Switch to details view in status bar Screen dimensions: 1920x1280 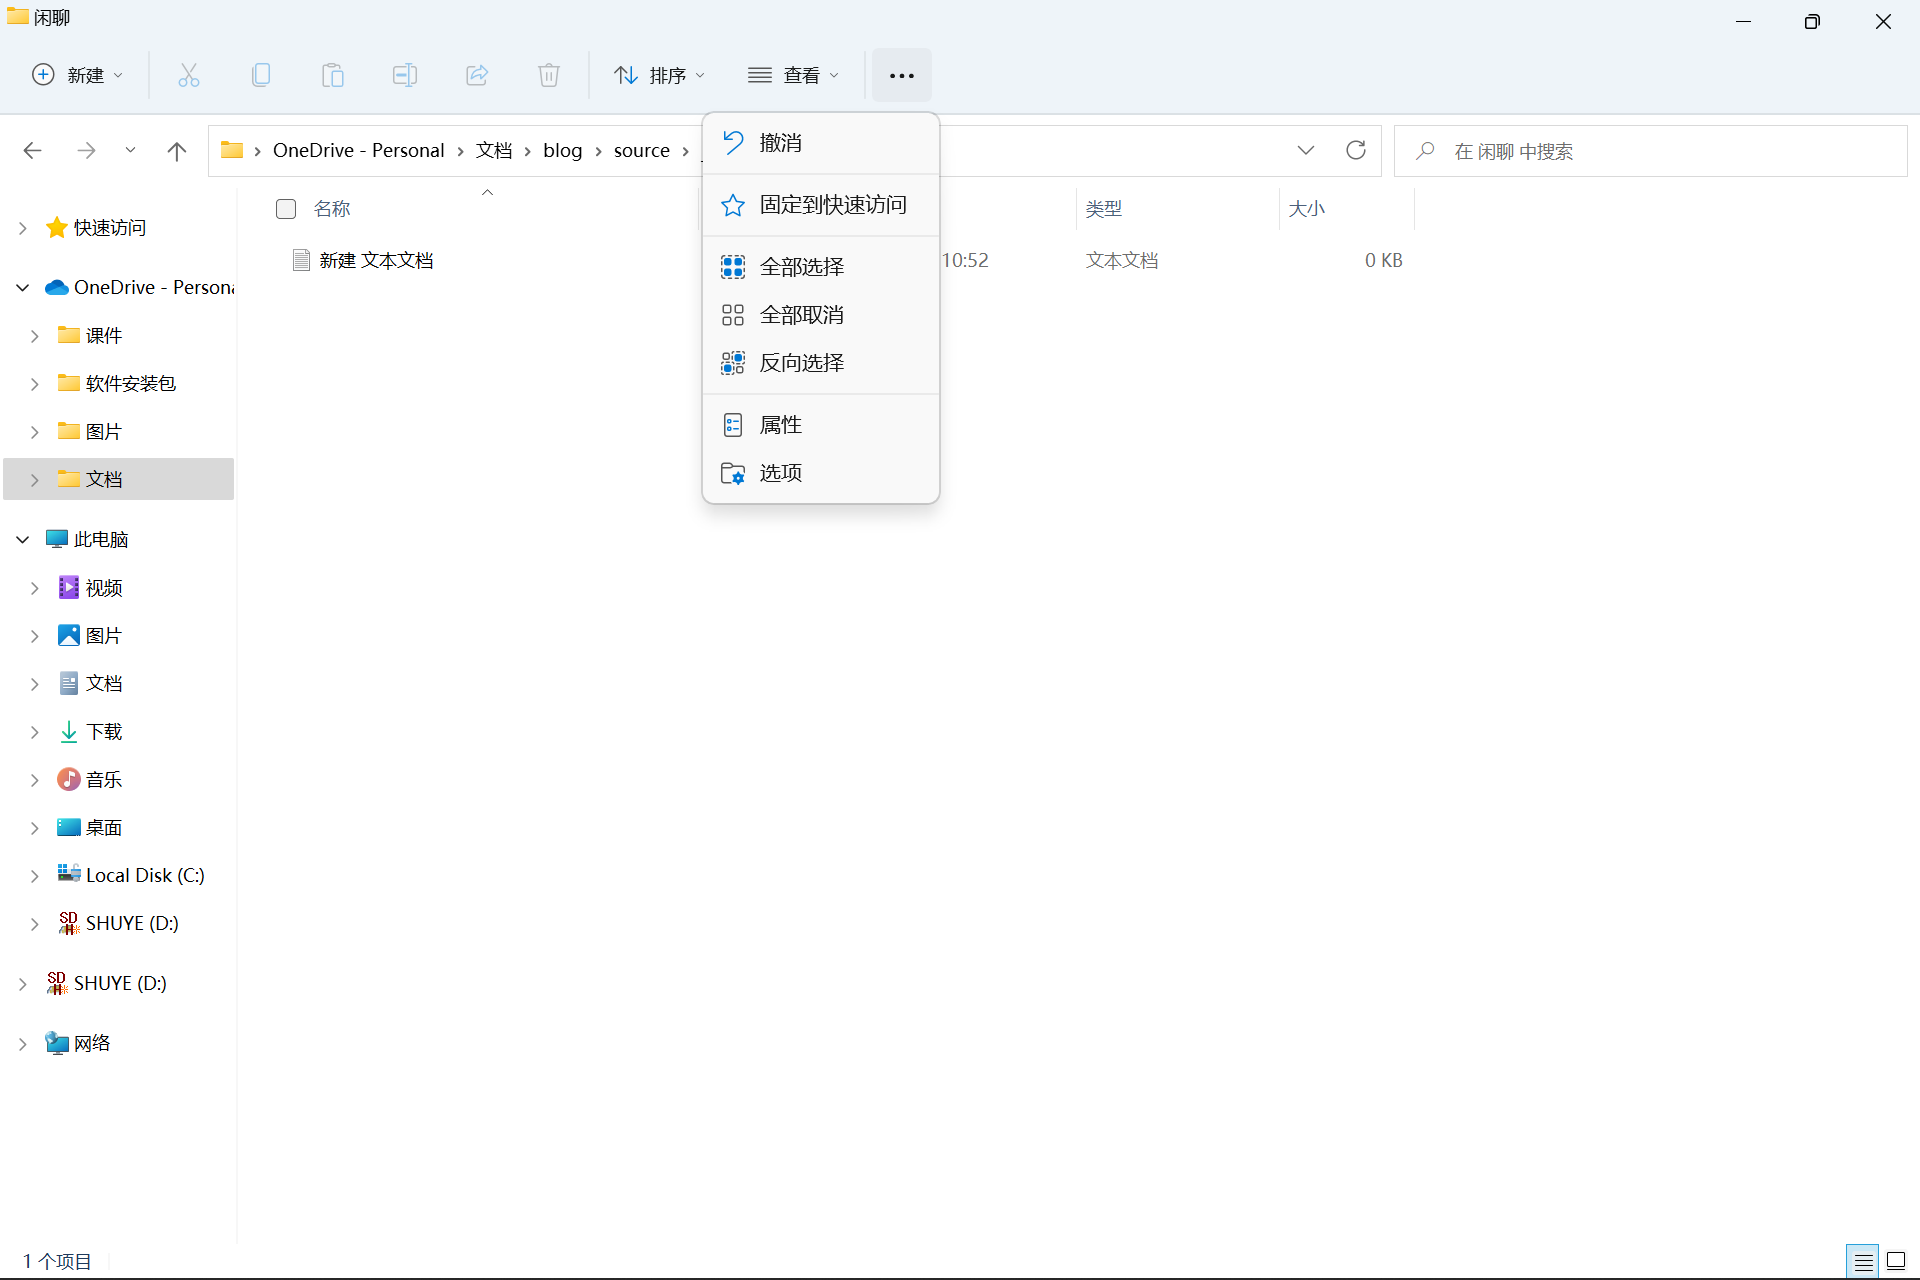[x=1863, y=1261]
